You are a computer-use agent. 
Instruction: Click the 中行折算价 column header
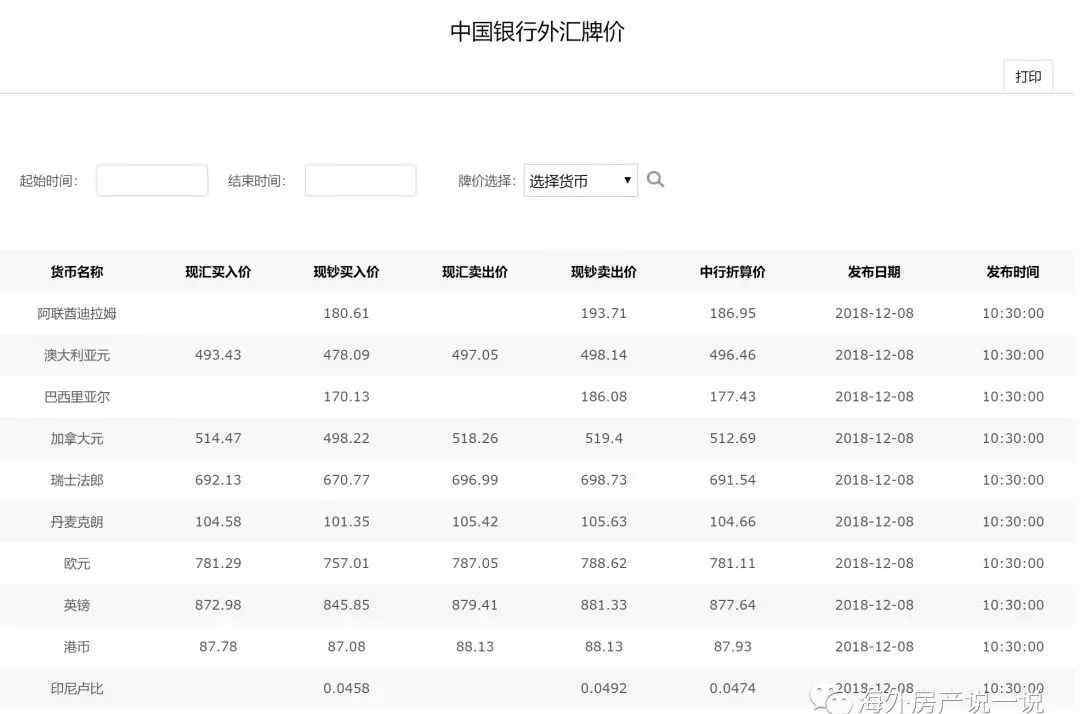pyautogui.click(x=732, y=272)
